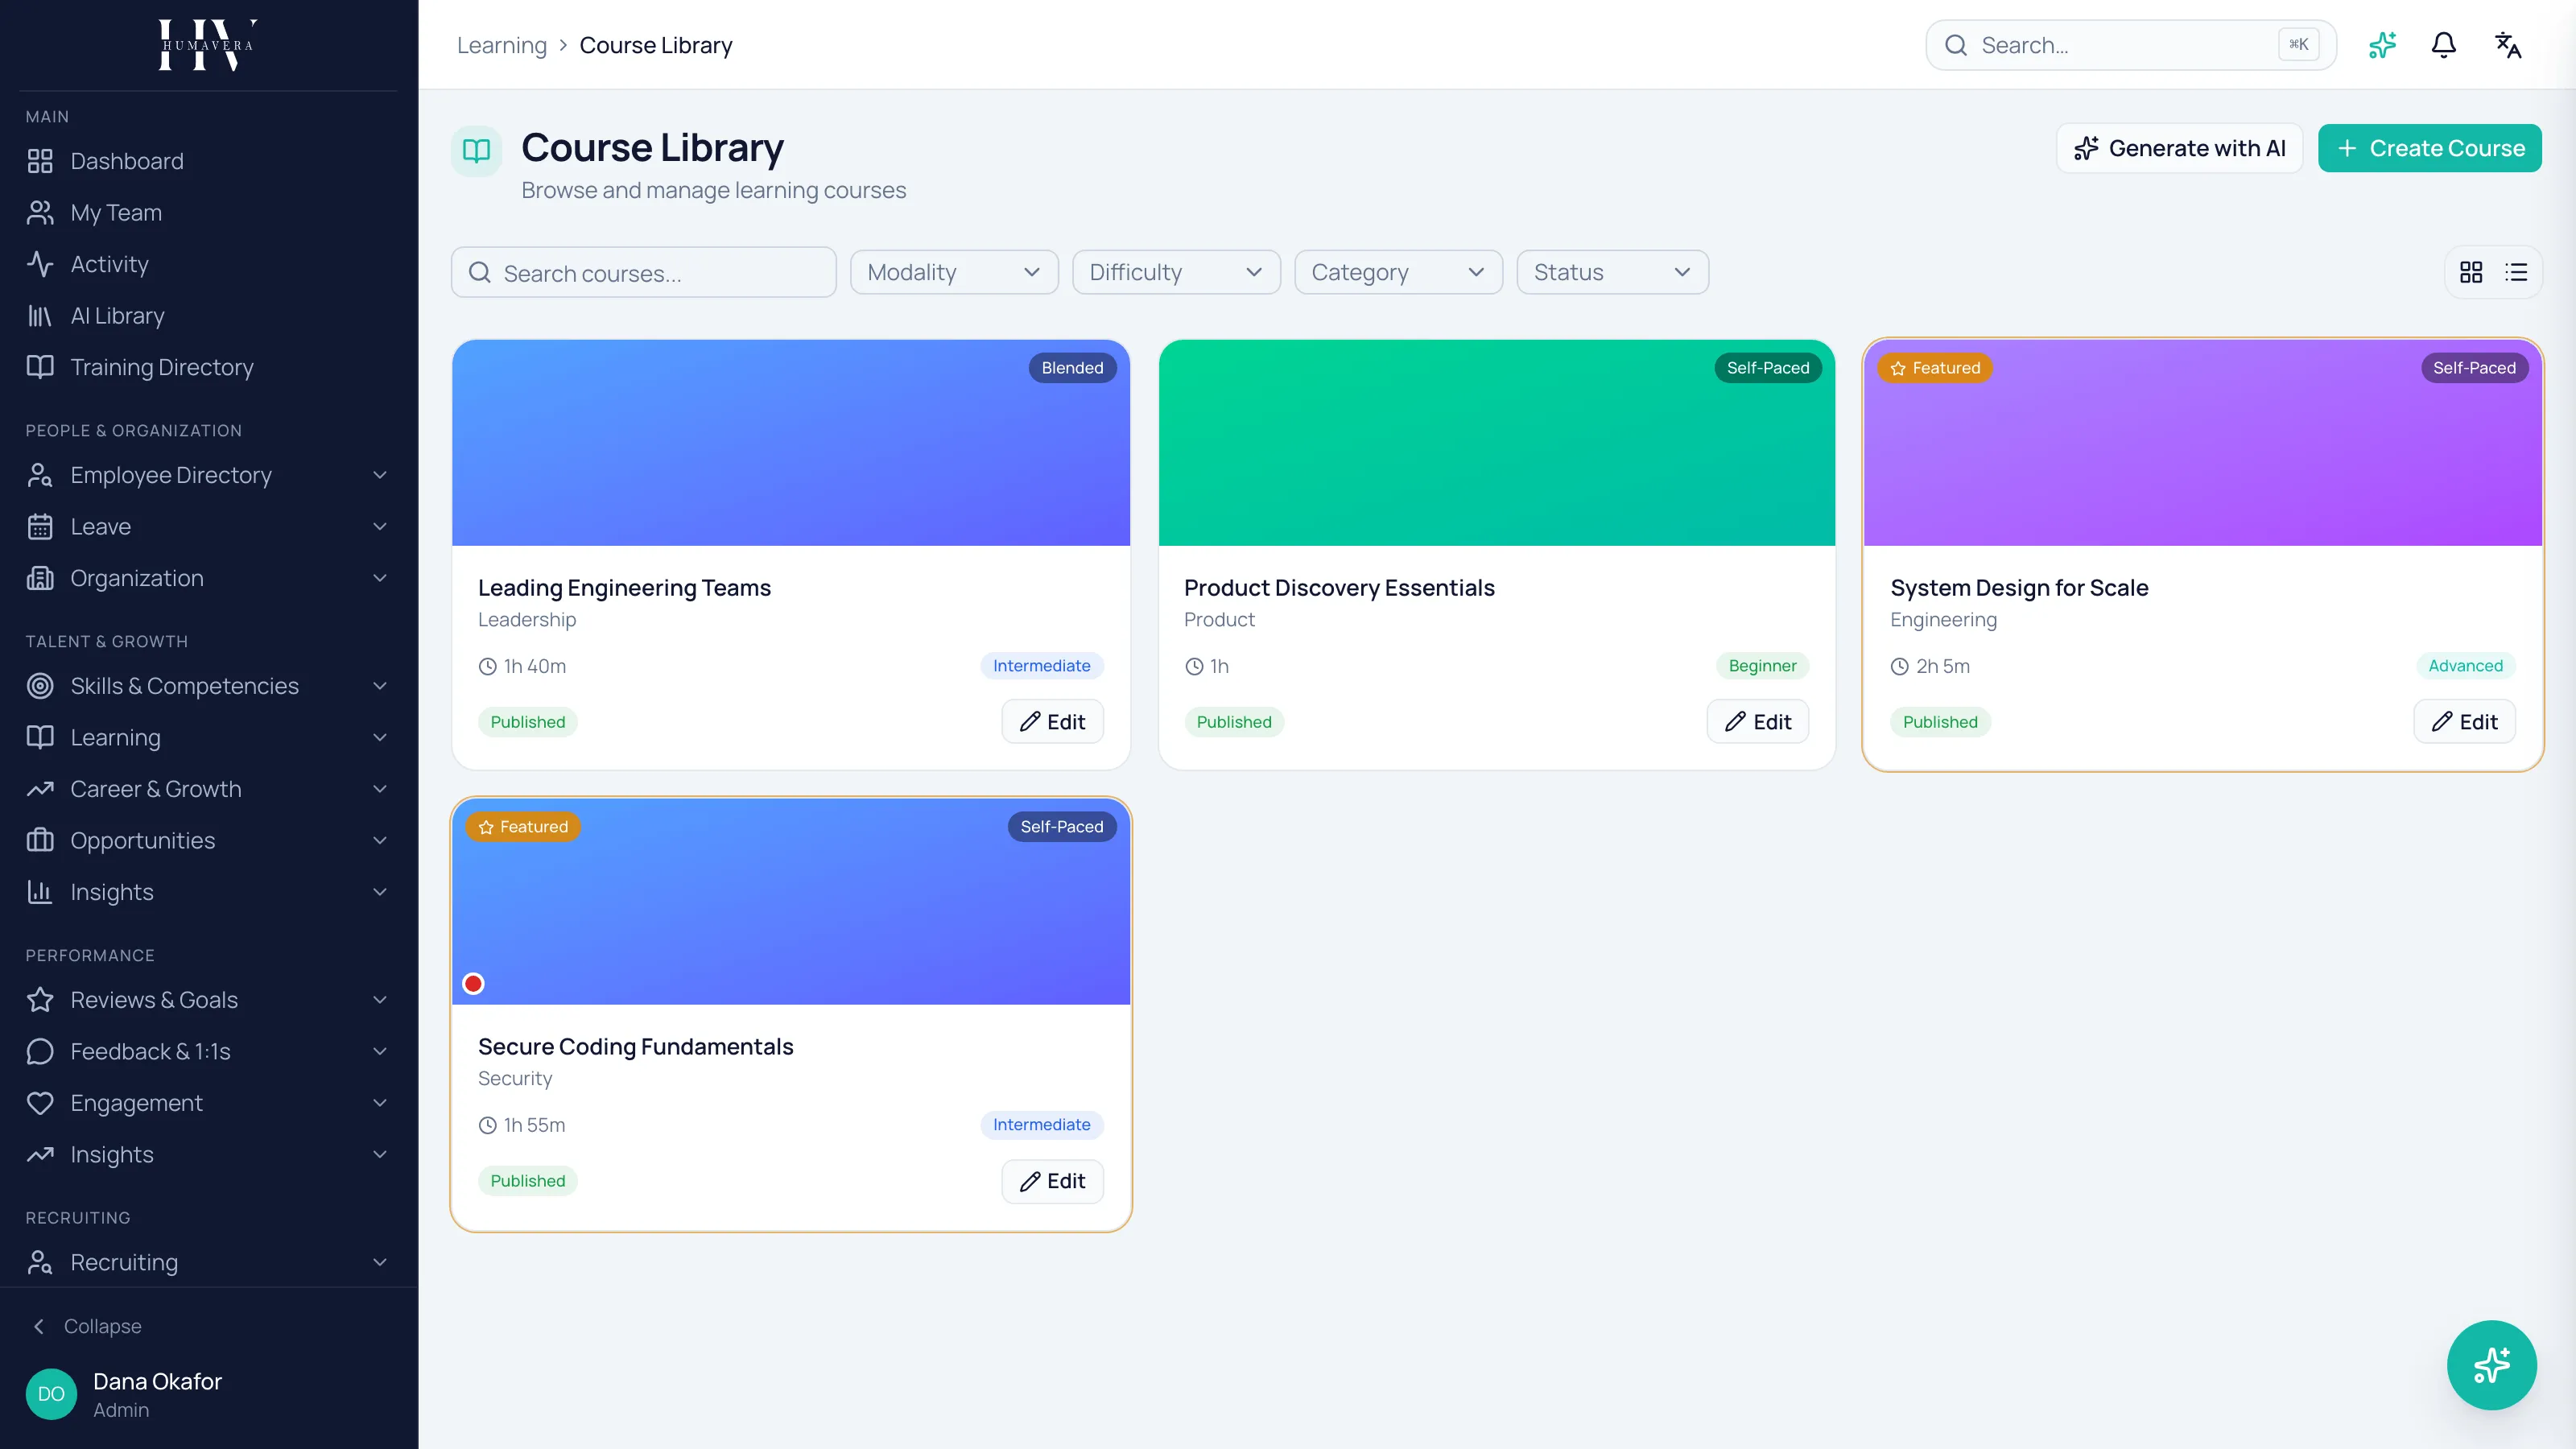Click the Humavera logo in sidebar

pyautogui.click(x=208, y=45)
